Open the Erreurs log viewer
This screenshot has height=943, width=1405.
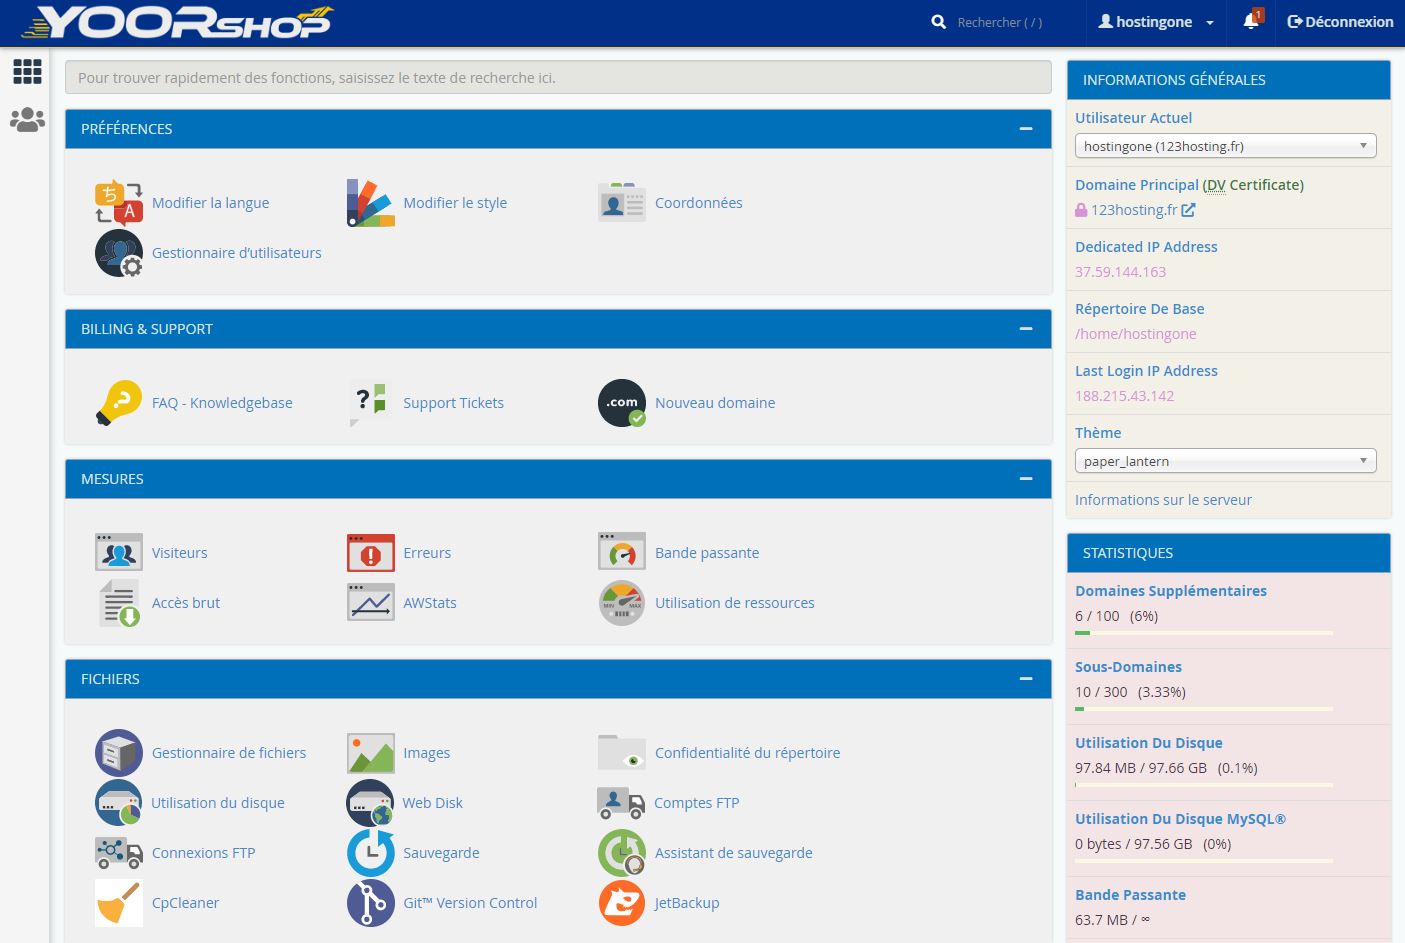(x=427, y=552)
